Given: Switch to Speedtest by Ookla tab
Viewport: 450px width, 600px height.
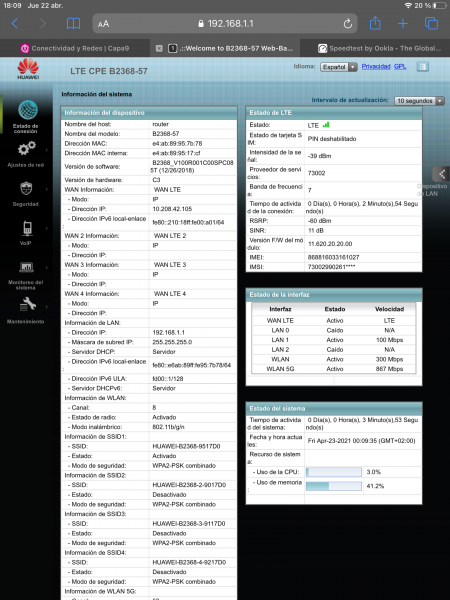Looking at the screenshot, I should [375, 48].
